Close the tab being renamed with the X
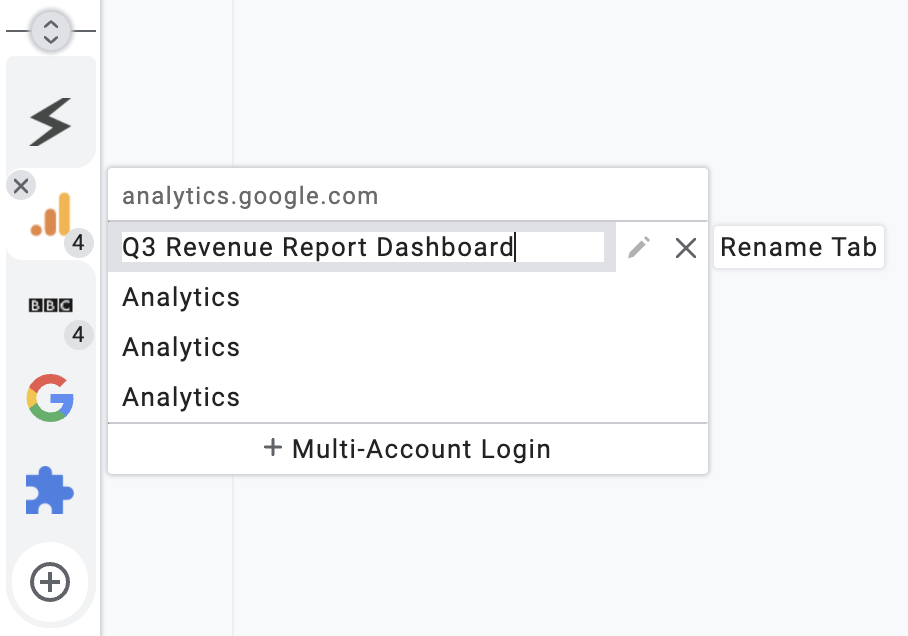This screenshot has width=908, height=636. (685, 247)
